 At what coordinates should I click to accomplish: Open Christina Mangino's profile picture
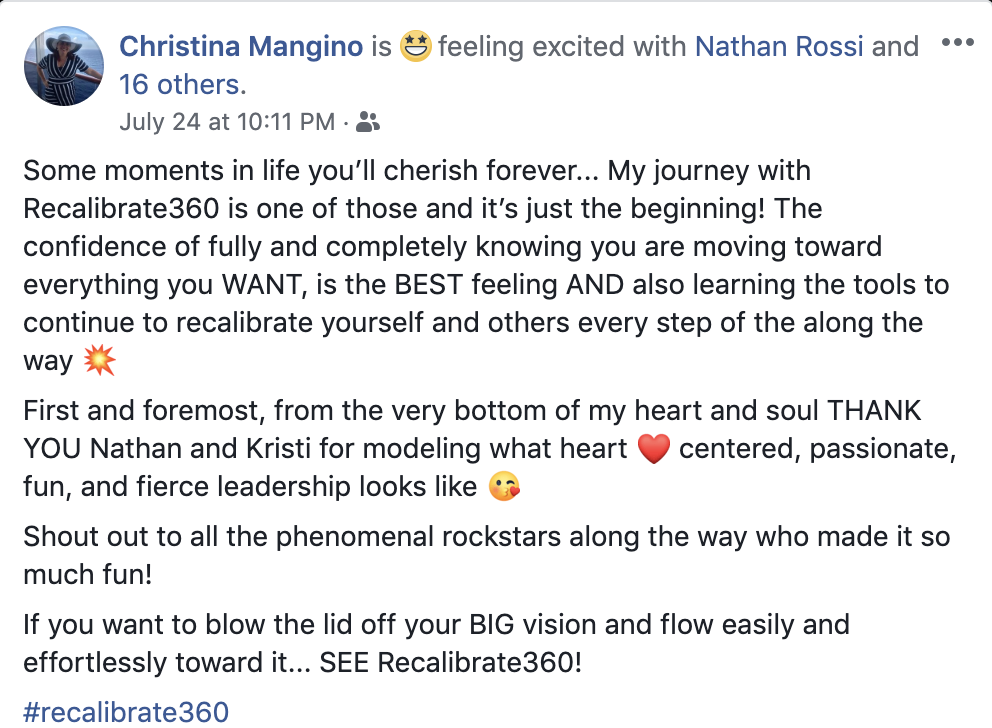63,66
